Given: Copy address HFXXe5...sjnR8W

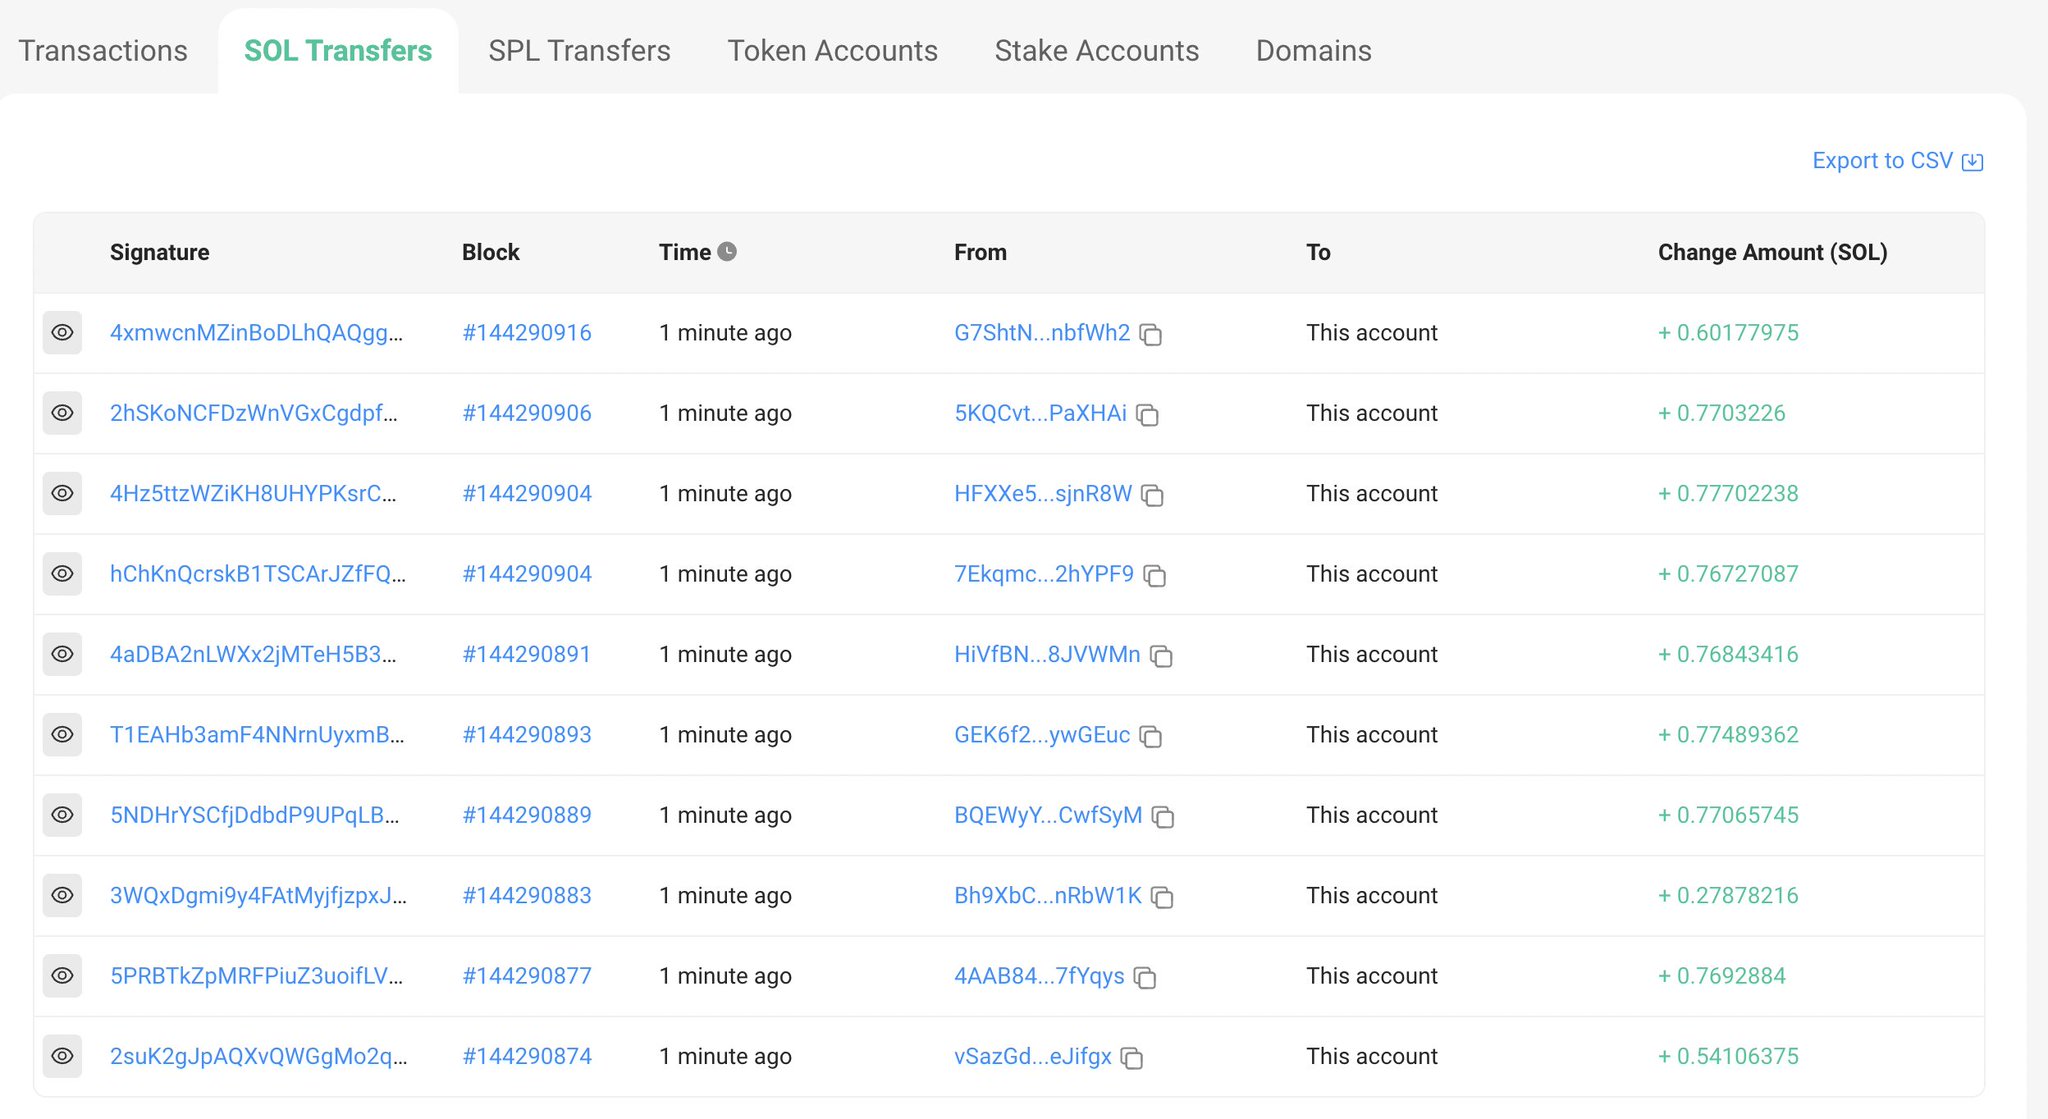Looking at the screenshot, I should pos(1153,495).
